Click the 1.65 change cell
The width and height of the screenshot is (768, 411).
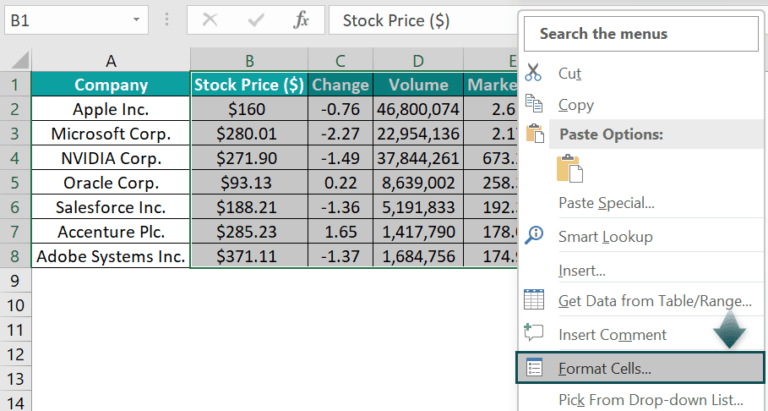pyautogui.click(x=340, y=231)
